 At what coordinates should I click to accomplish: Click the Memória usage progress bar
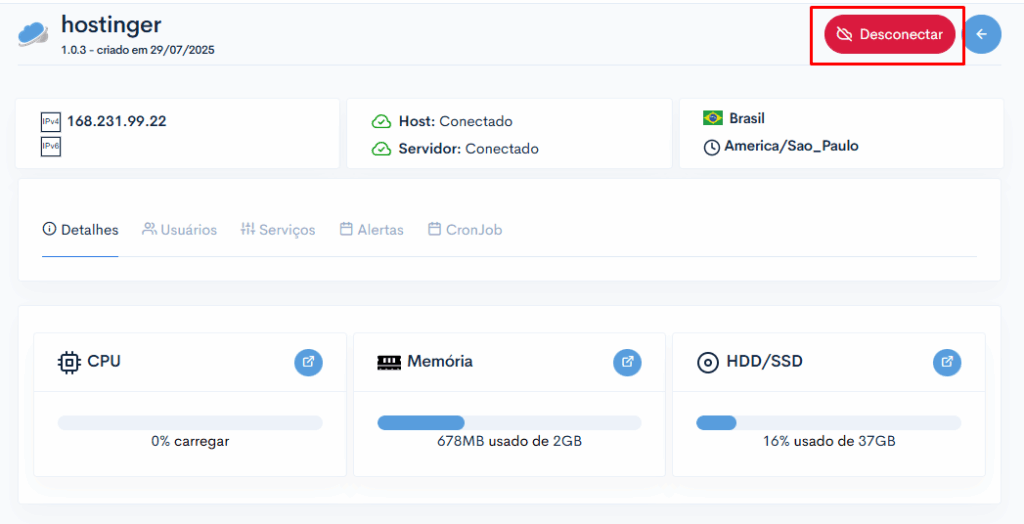[x=509, y=423]
